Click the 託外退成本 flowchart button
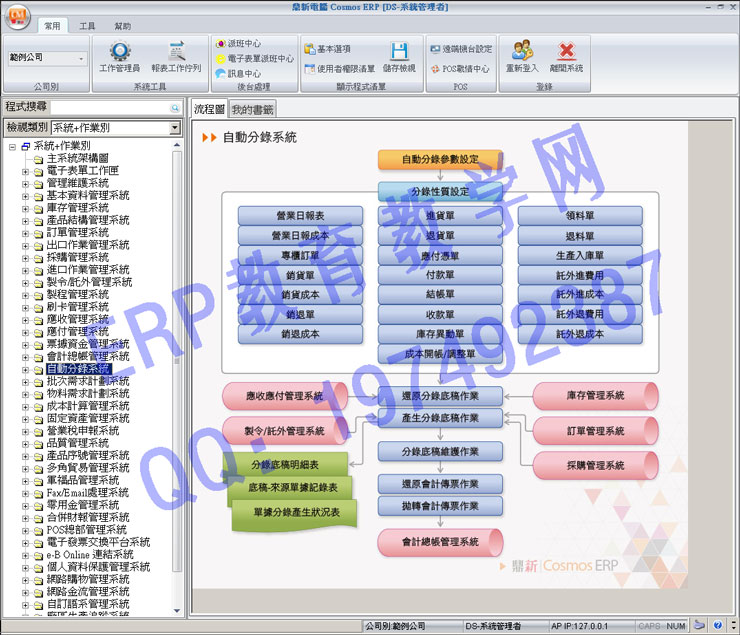 [580, 334]
